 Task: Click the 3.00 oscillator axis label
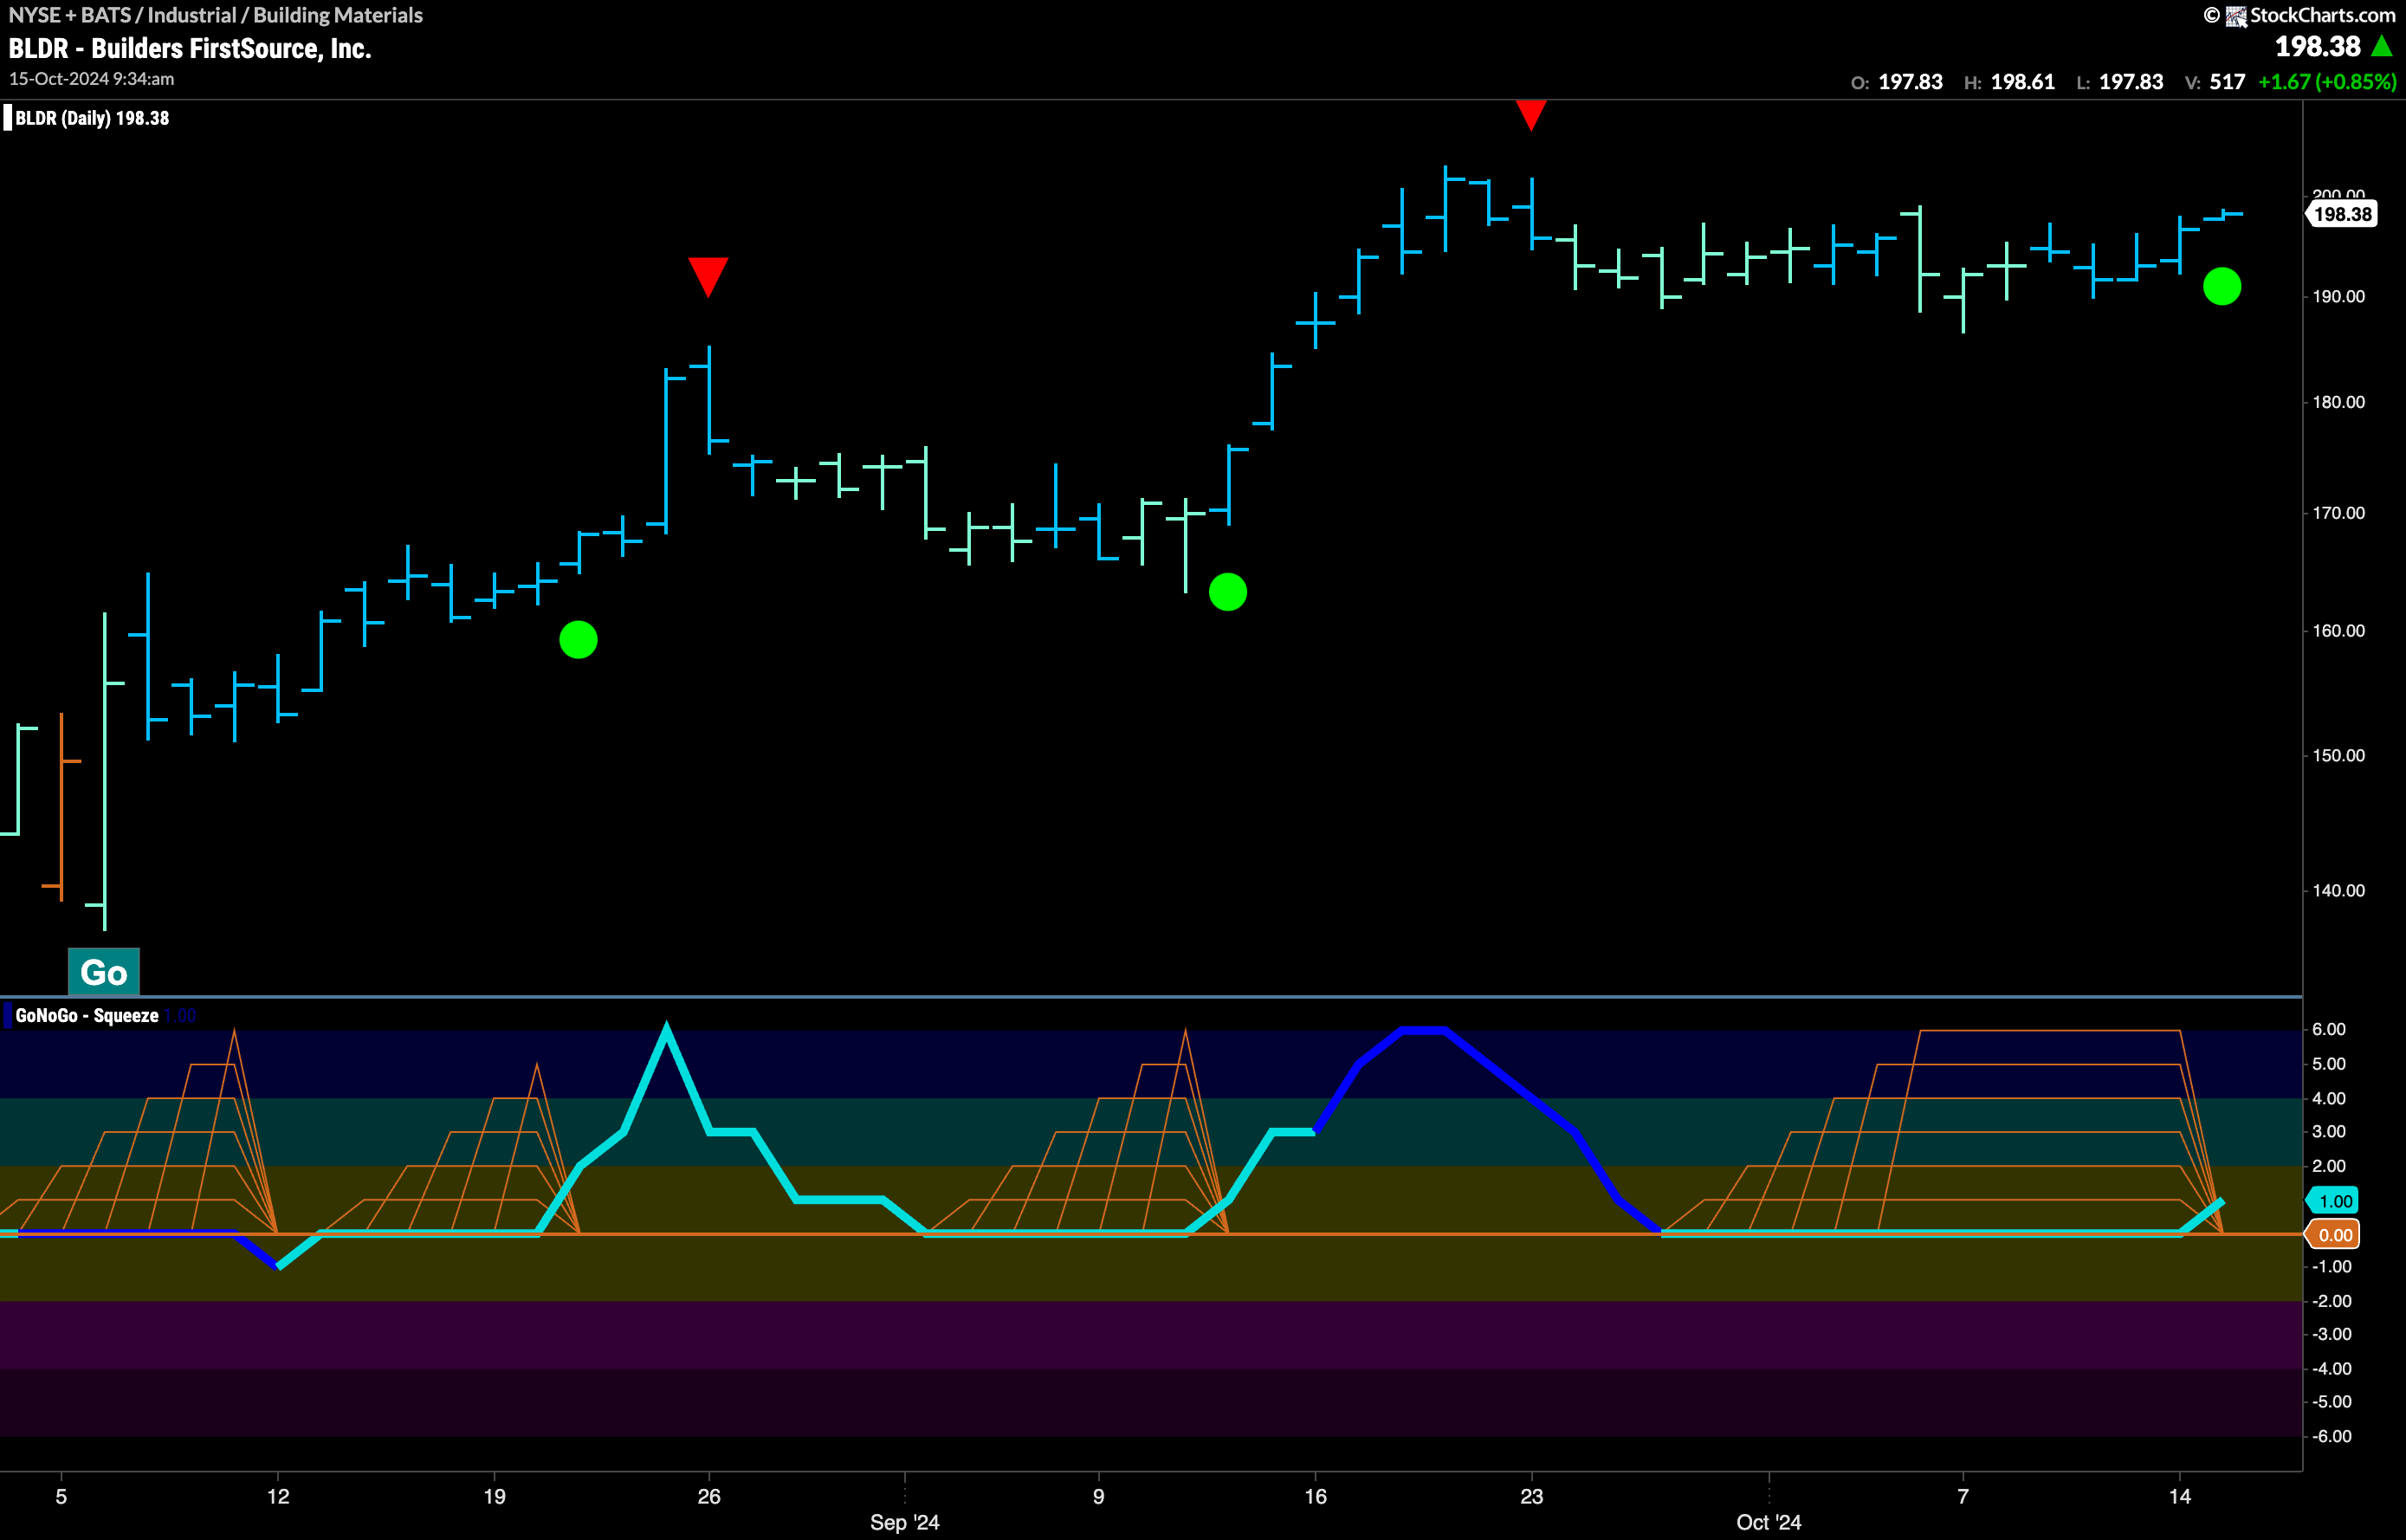coord(2329,1132)
